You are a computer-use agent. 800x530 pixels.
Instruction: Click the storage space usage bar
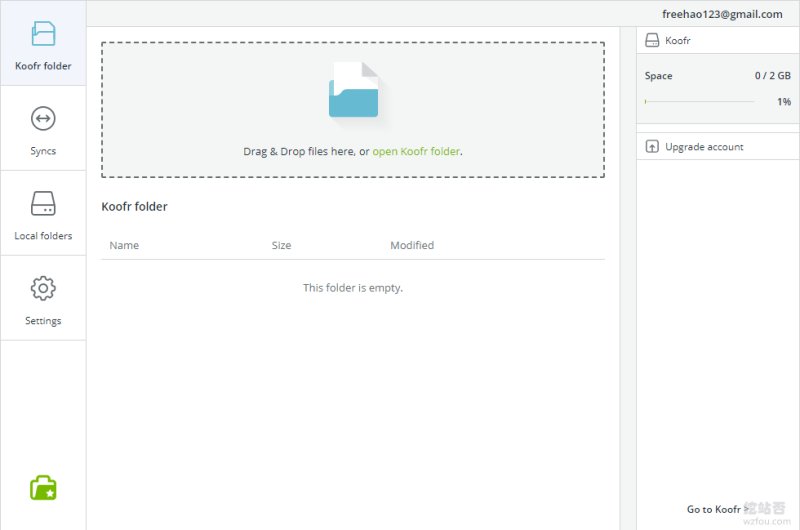(x=699, y=102)
